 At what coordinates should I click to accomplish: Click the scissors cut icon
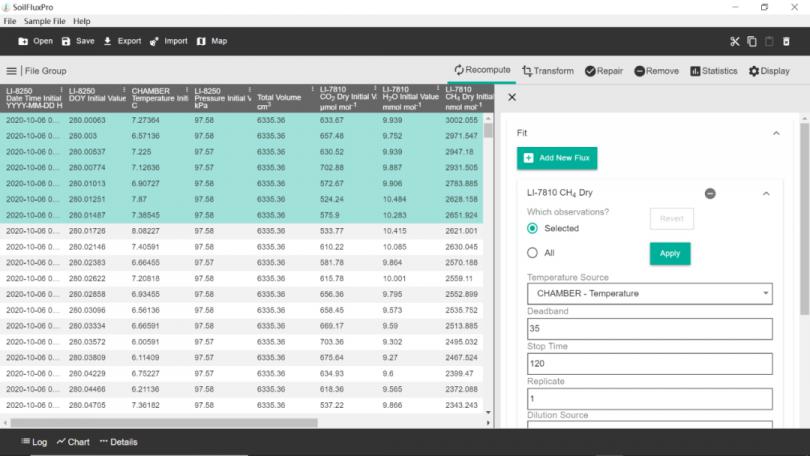click(735, 41)
